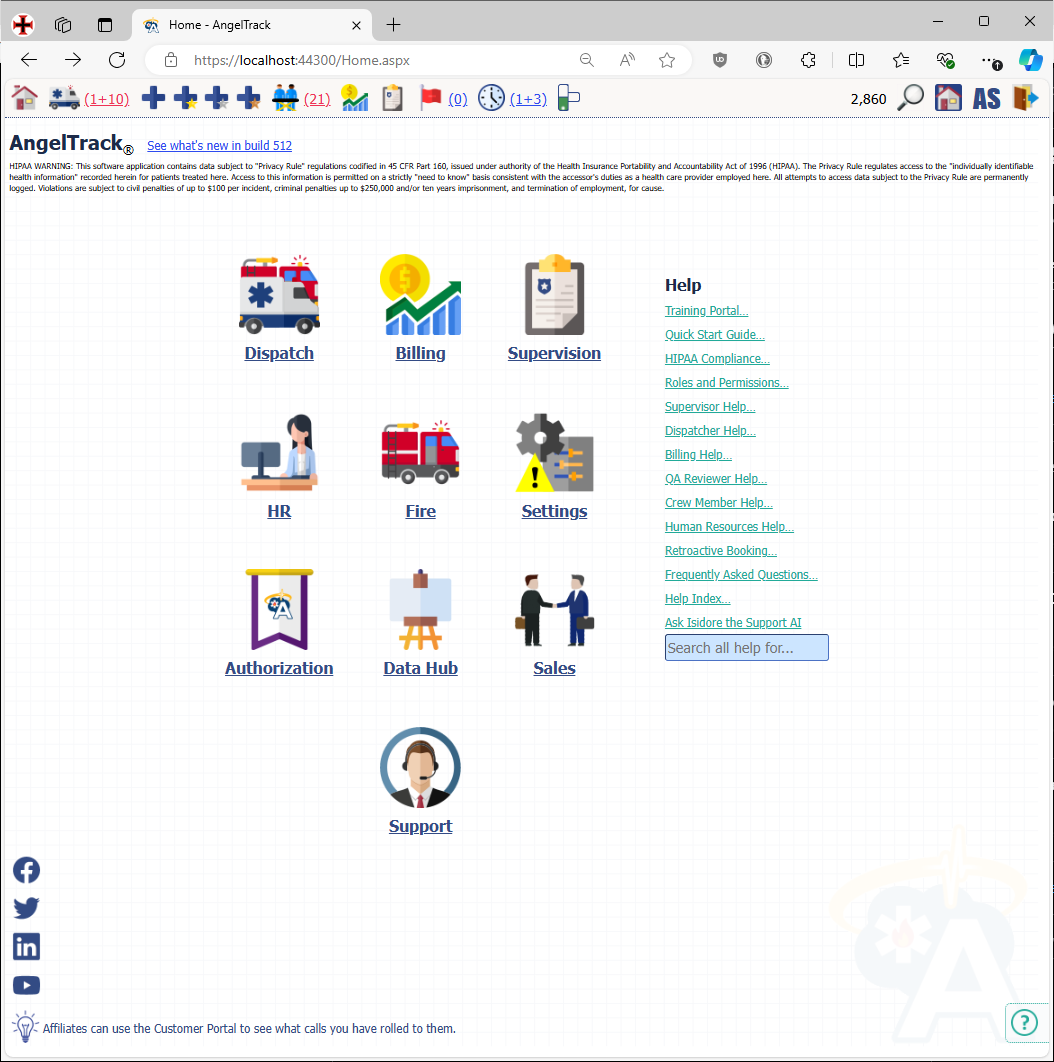Open the Supervision clipboard icon
1054x1062 pixels.
pyautogui.click(x=554, y=295)
